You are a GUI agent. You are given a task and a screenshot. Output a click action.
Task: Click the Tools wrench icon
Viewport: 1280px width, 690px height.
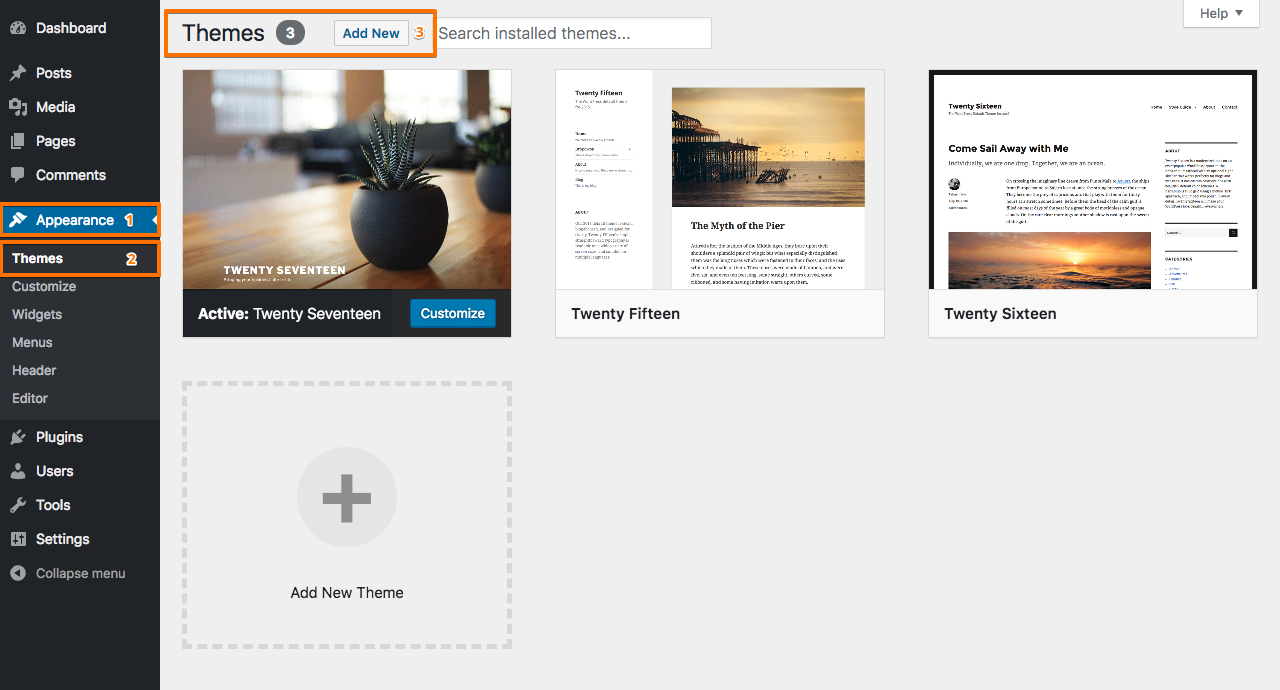pos(18,505)
